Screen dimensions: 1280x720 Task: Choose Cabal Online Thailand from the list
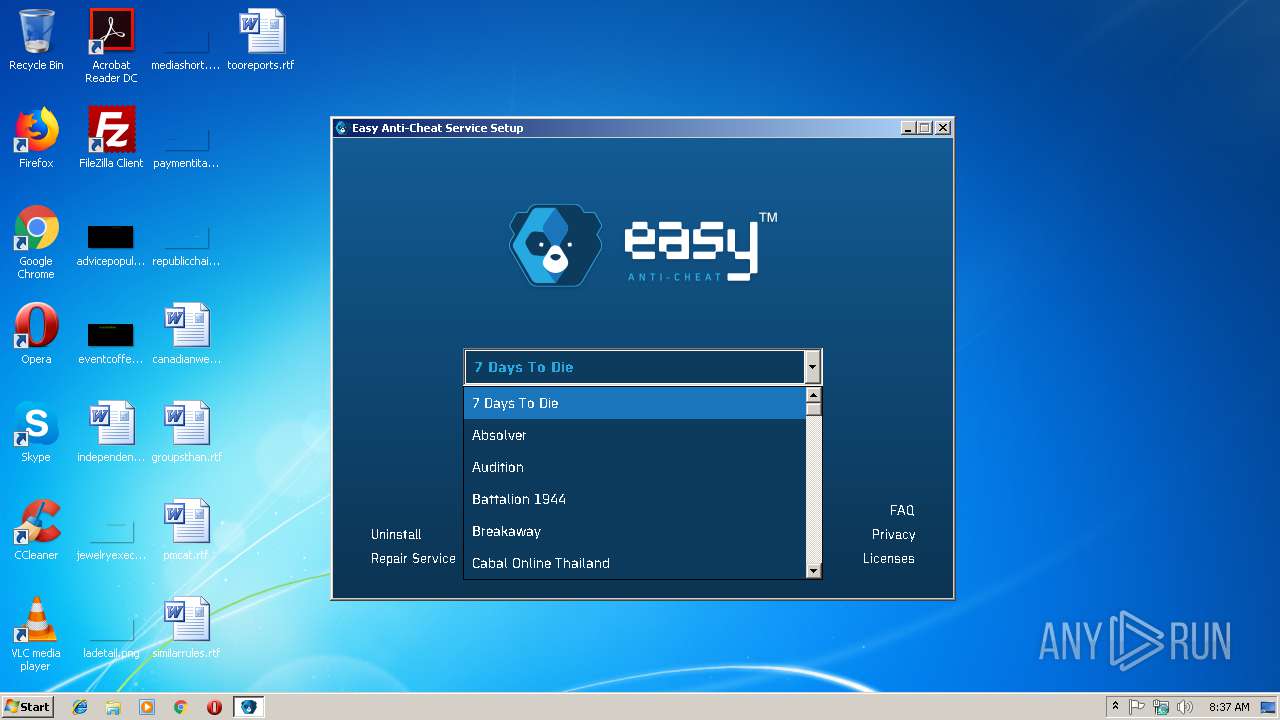point(635,563)
